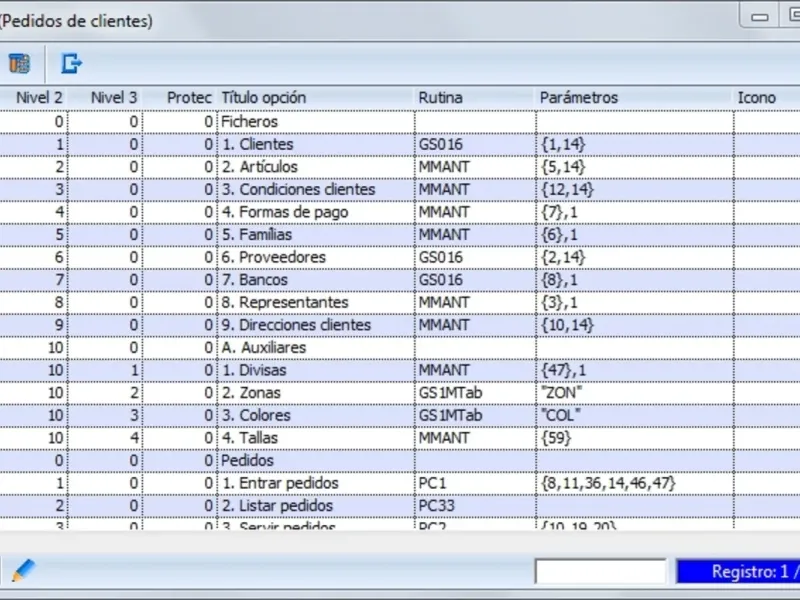Select the '7. Bancos' row
The width and height of the screenshot is (800, 600).
tap(400, 280)
